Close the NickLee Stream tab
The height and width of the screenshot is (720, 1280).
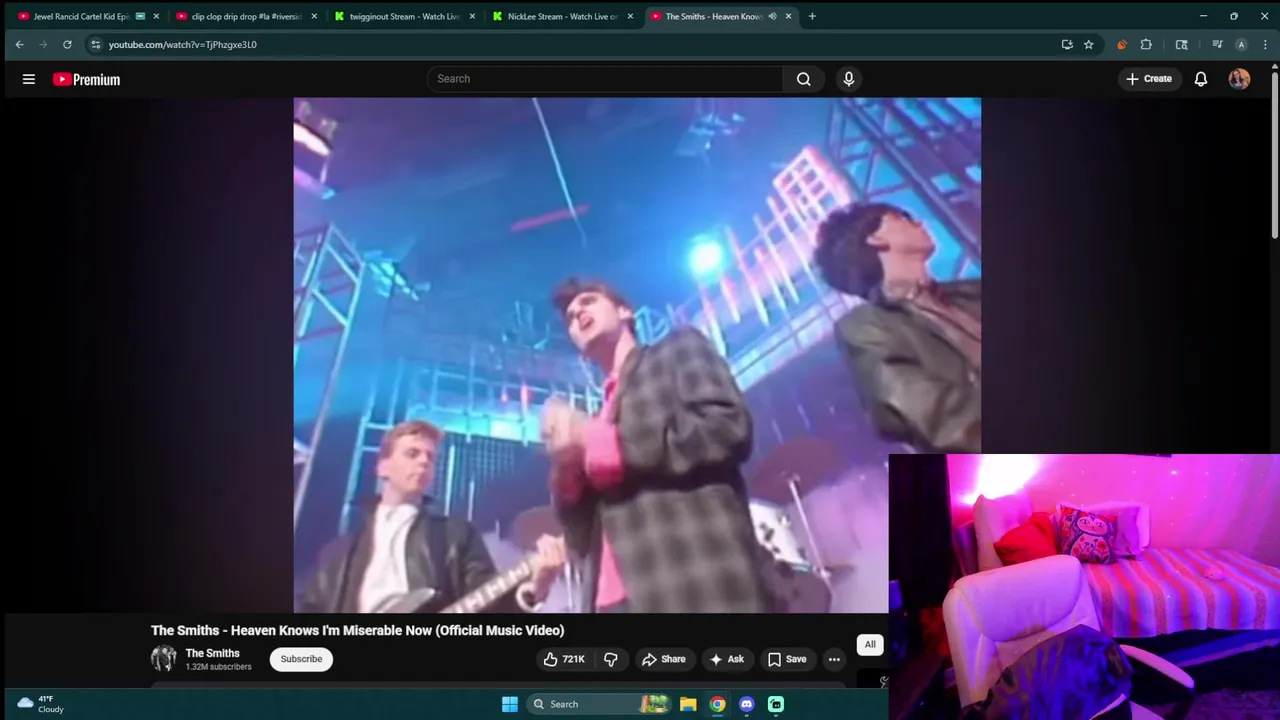click(630, 16)
